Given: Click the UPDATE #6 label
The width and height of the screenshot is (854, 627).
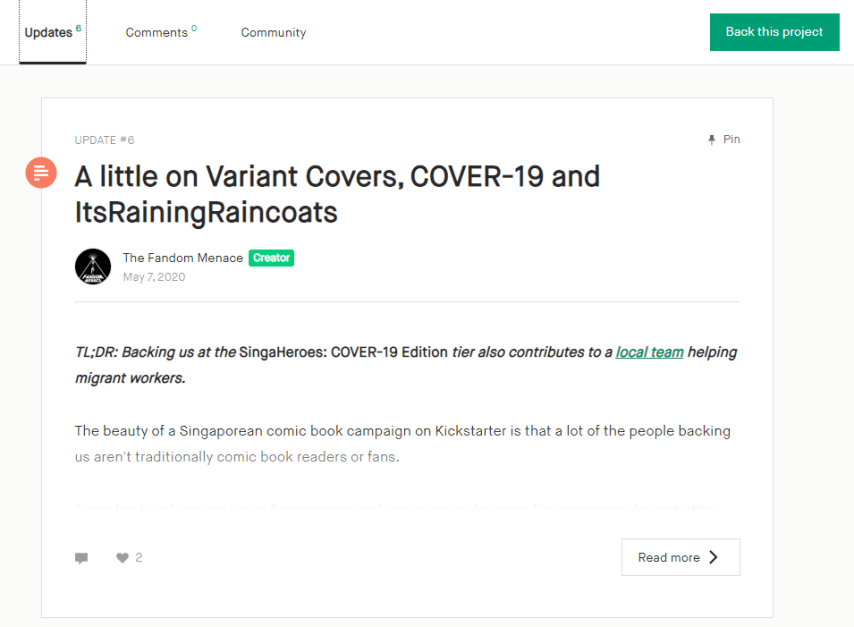Looking at the screenshot, I should click(104, 140).
